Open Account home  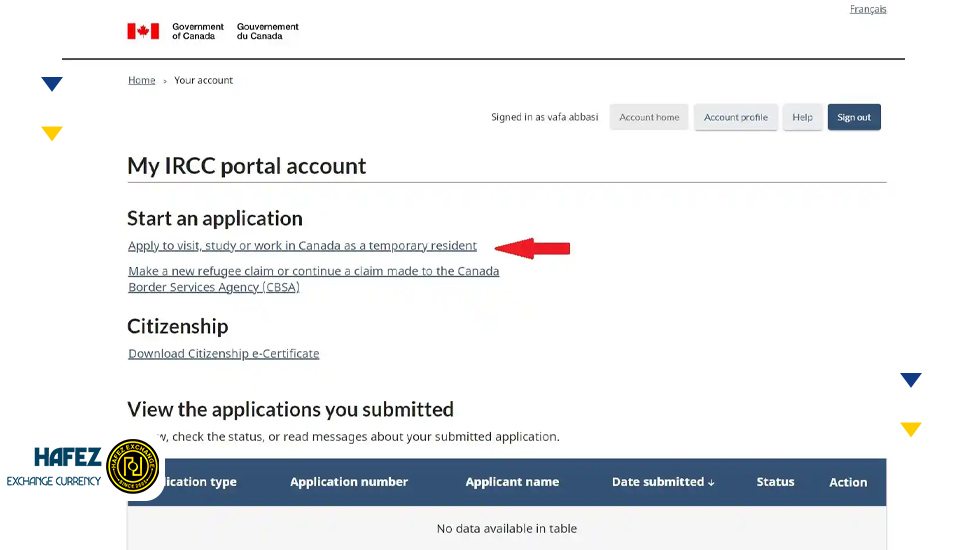[x=649, y=117]
